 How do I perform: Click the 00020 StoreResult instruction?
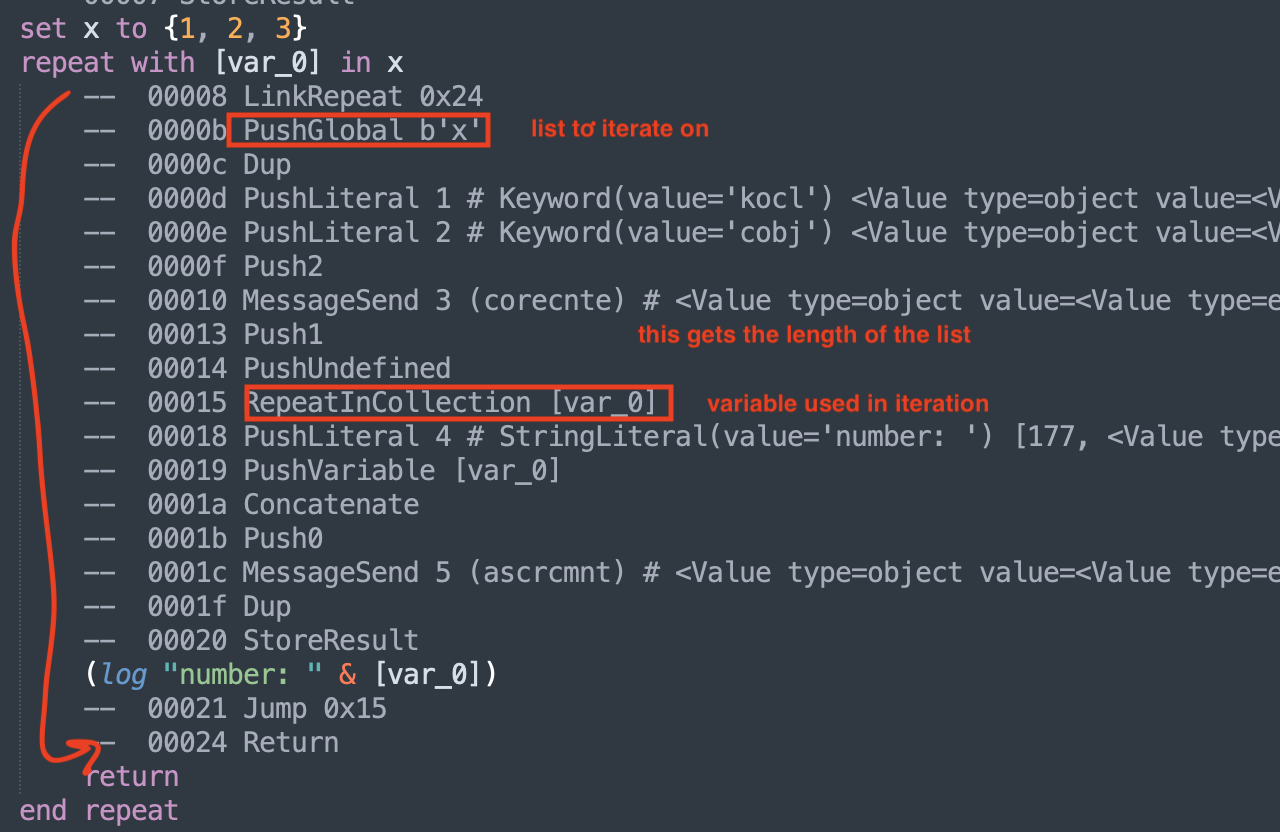click(331, 640)
